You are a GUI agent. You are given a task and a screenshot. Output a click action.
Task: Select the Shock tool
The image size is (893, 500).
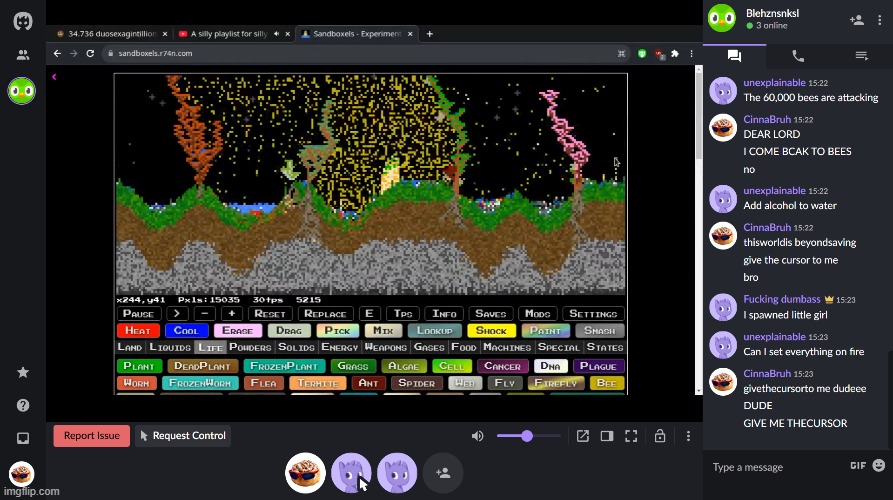(x=491, y=331)
